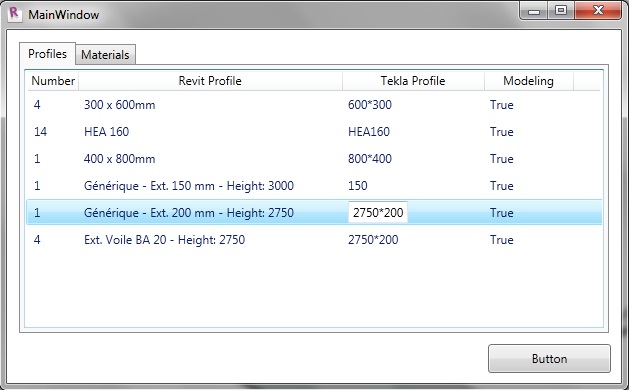
Task: Sort by the Number column header
Action: [53, 81]
